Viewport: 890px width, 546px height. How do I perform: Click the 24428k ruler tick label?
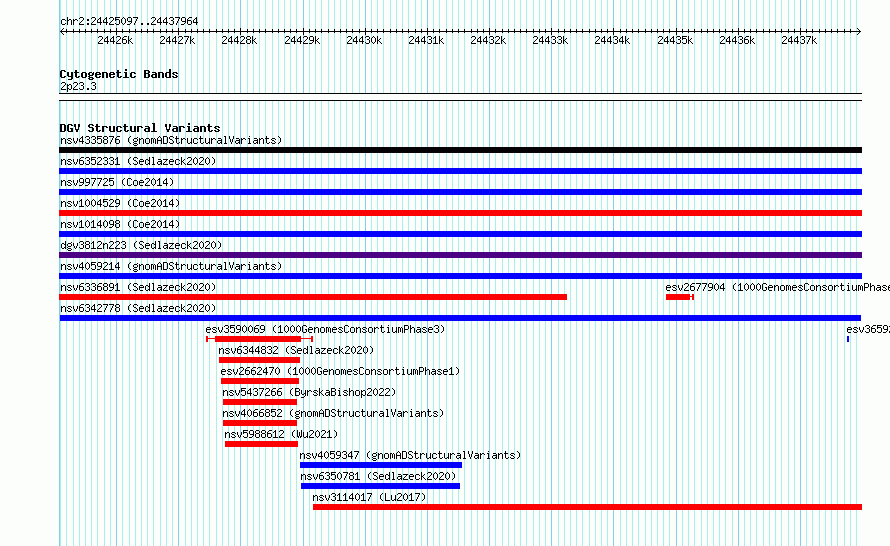point(239,40)
